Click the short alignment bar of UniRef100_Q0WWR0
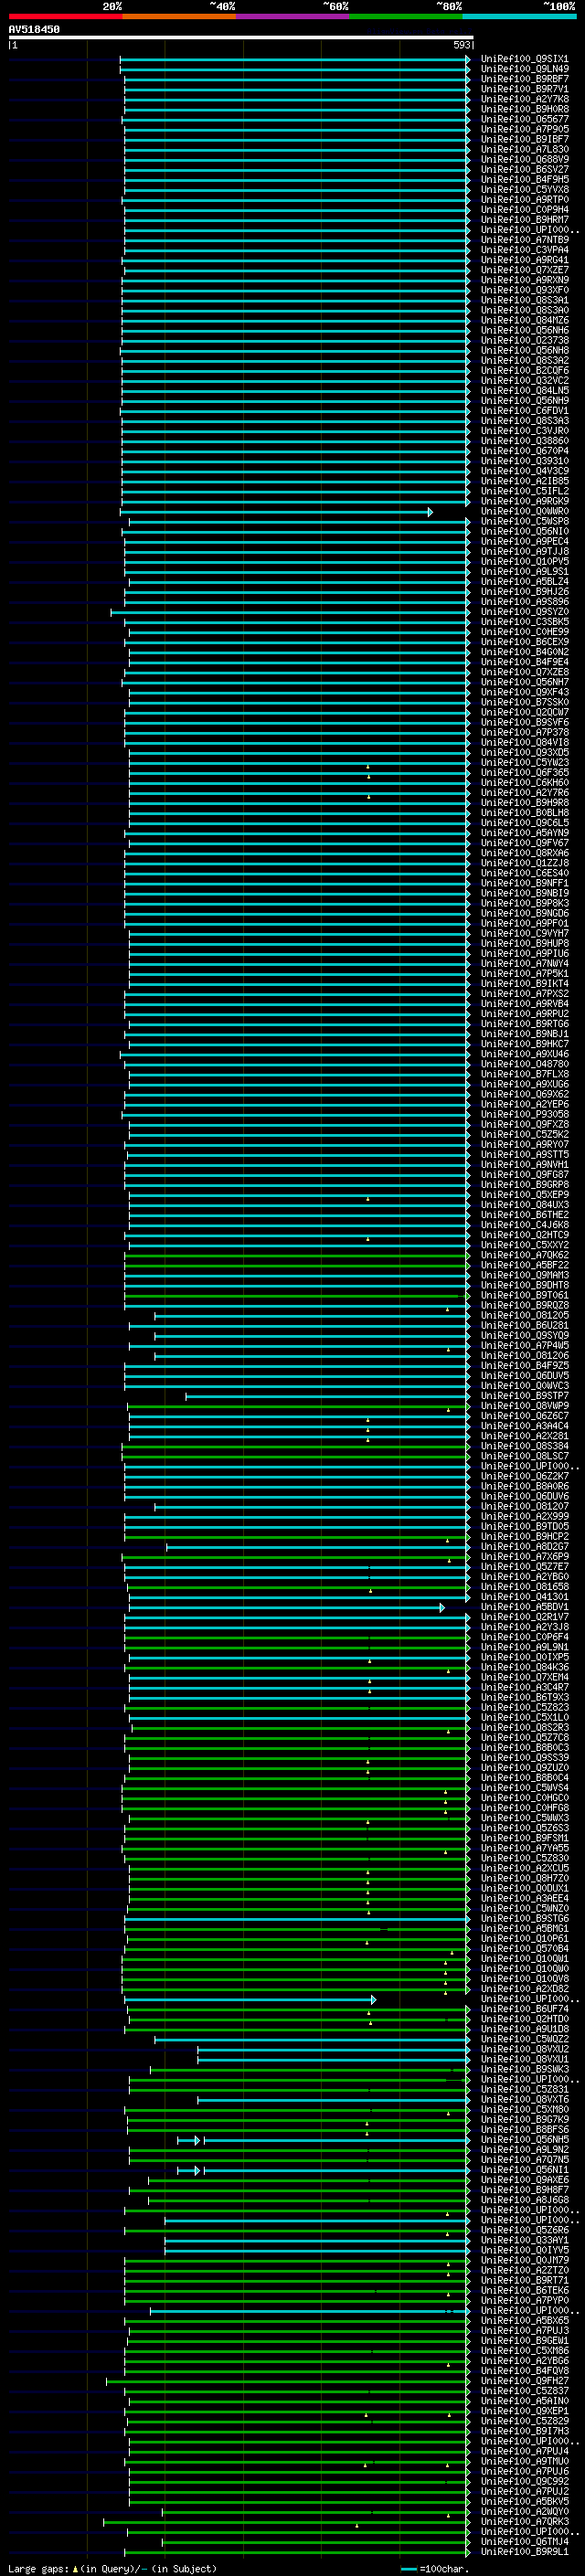Viewport: 585px width, 2576px height. pos(276,512)
